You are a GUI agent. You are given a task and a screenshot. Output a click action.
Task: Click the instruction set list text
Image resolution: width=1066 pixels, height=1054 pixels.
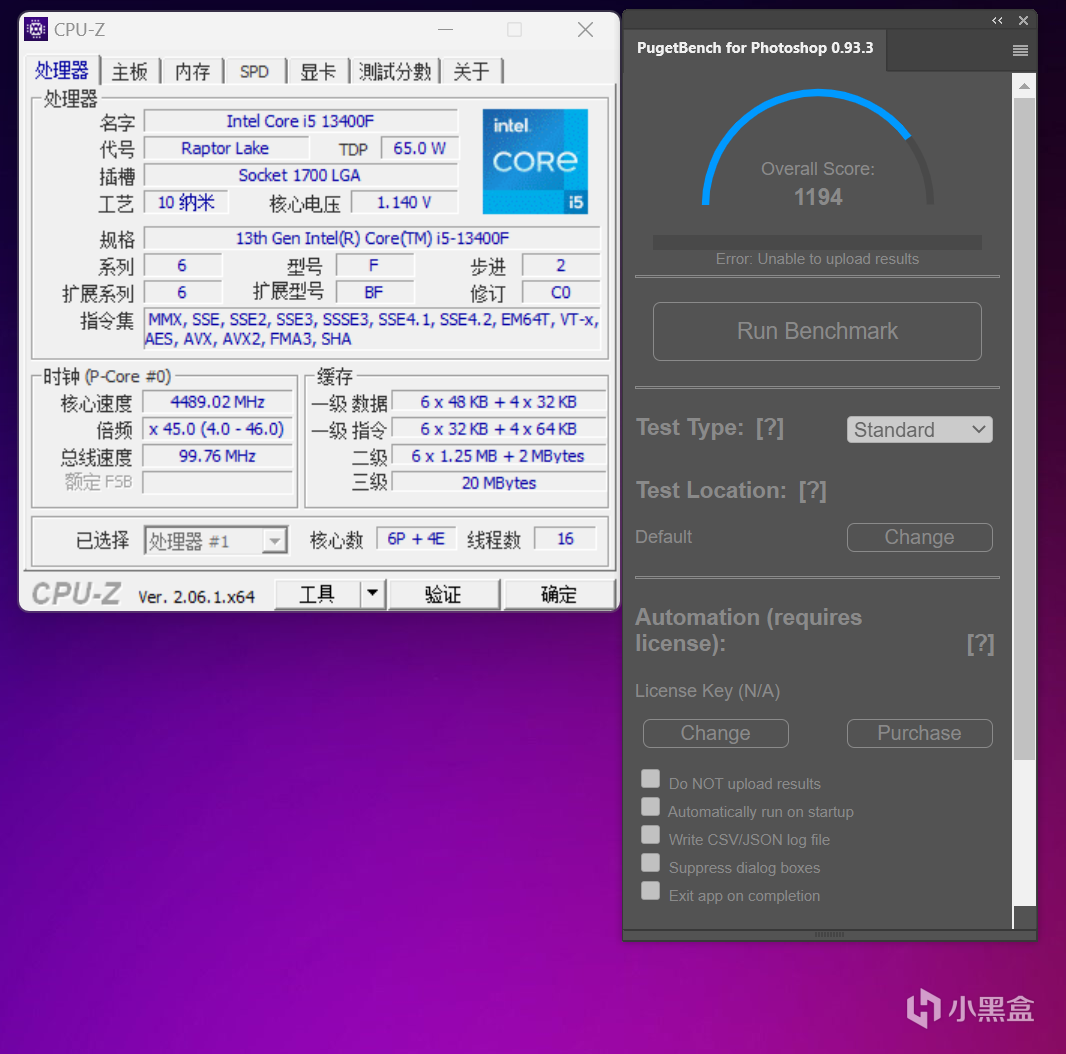372,329
